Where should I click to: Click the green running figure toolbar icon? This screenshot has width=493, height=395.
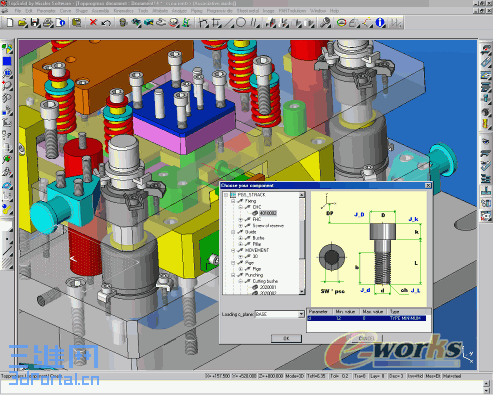(x=186, y=23)
